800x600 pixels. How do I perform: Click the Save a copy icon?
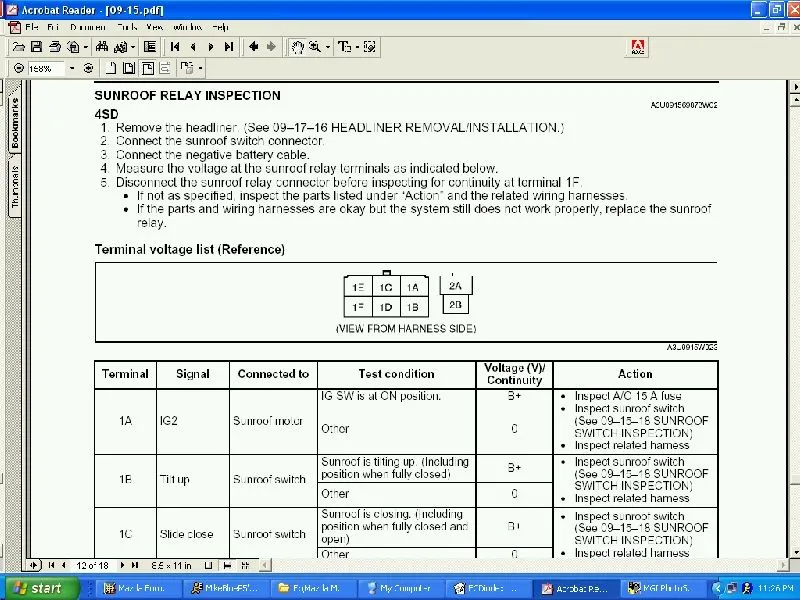click(36, 47)
